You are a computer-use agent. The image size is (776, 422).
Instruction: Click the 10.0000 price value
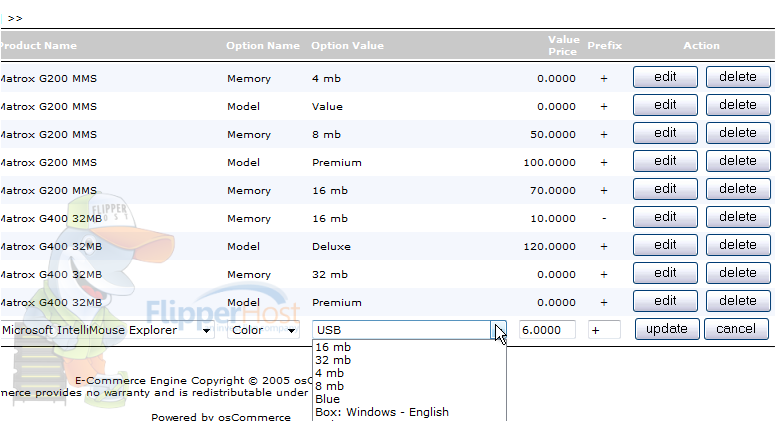pyautogui.click(x=553, y=219)
